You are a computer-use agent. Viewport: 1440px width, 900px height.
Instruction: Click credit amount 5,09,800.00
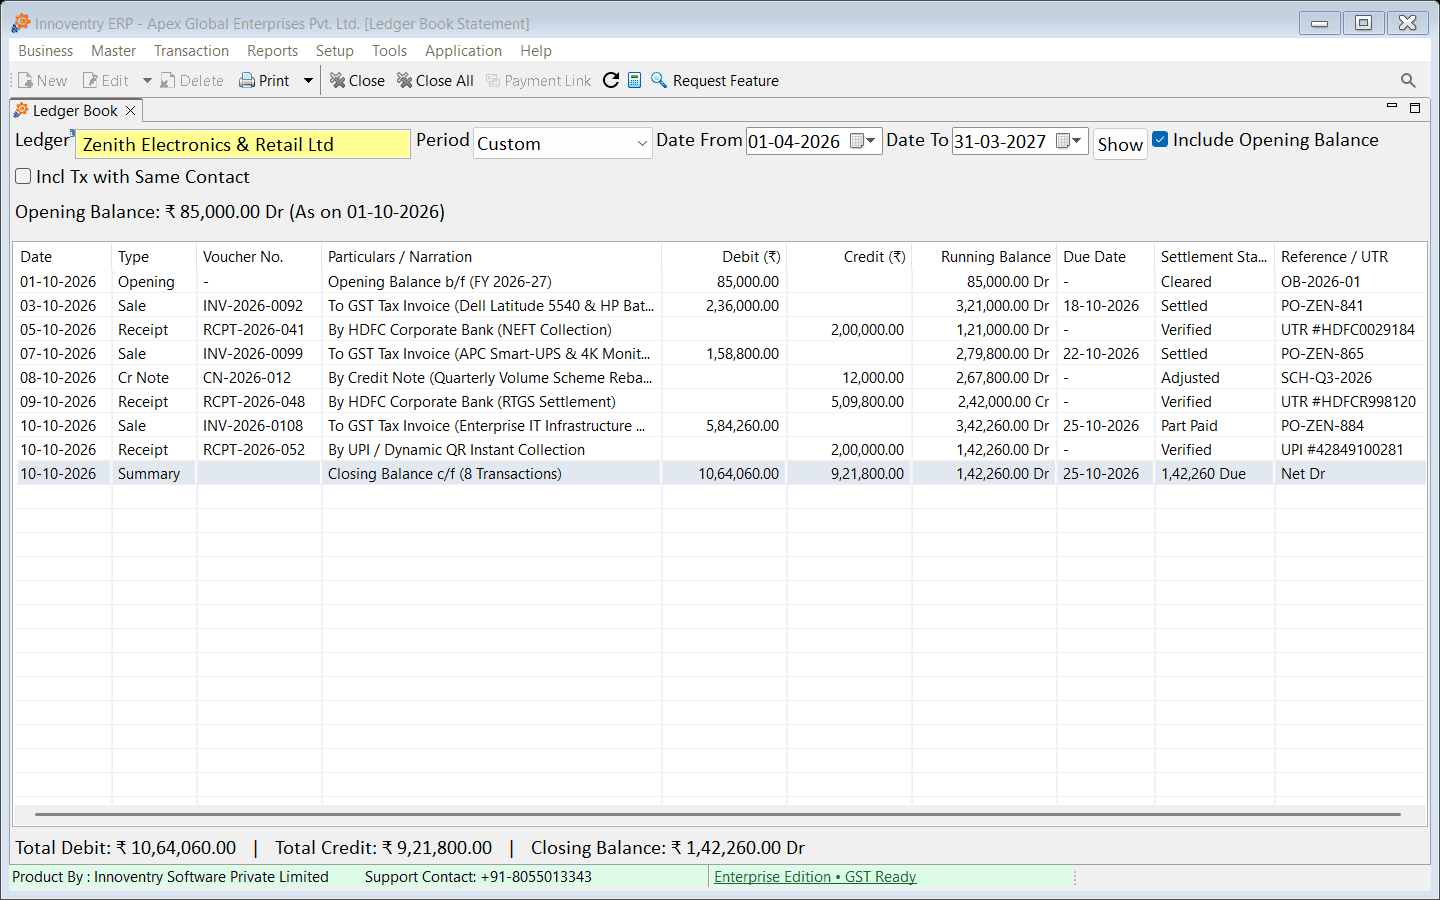click(849, 402)
